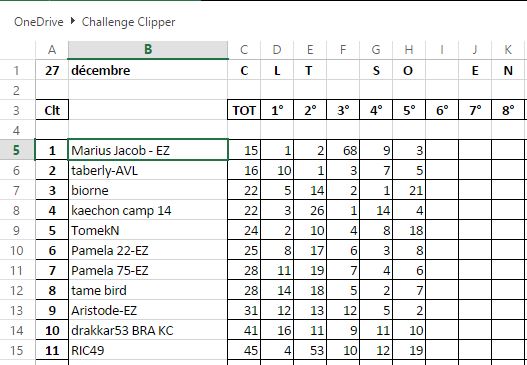The image size is (527, 365).
Task: Select column B header
Action: tap(148, 50)
